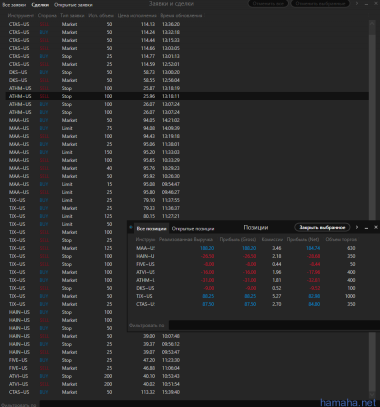Open the Открытые заявки tab
The width and height of the screenshot is (380, 407).
coord(73,5)
